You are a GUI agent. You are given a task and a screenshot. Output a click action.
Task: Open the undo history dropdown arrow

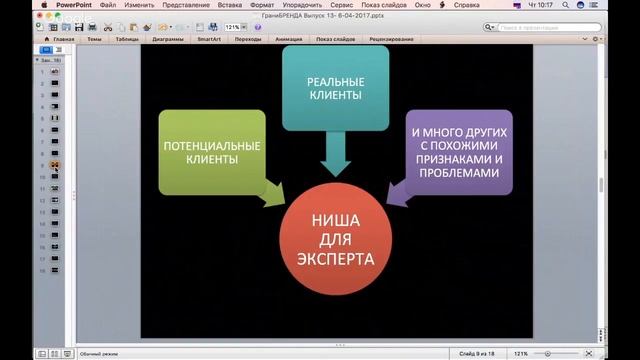[x=171, y=27]
